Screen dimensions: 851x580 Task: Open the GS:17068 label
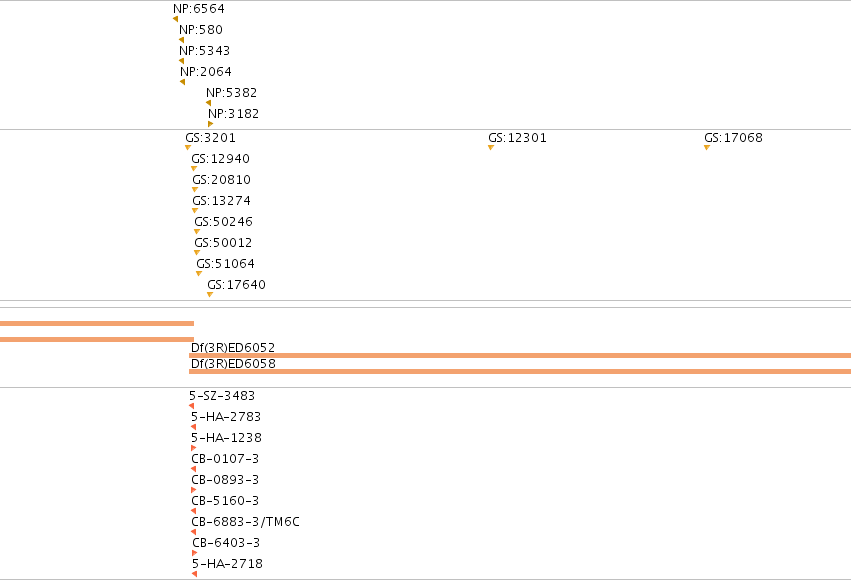point(733,138)
